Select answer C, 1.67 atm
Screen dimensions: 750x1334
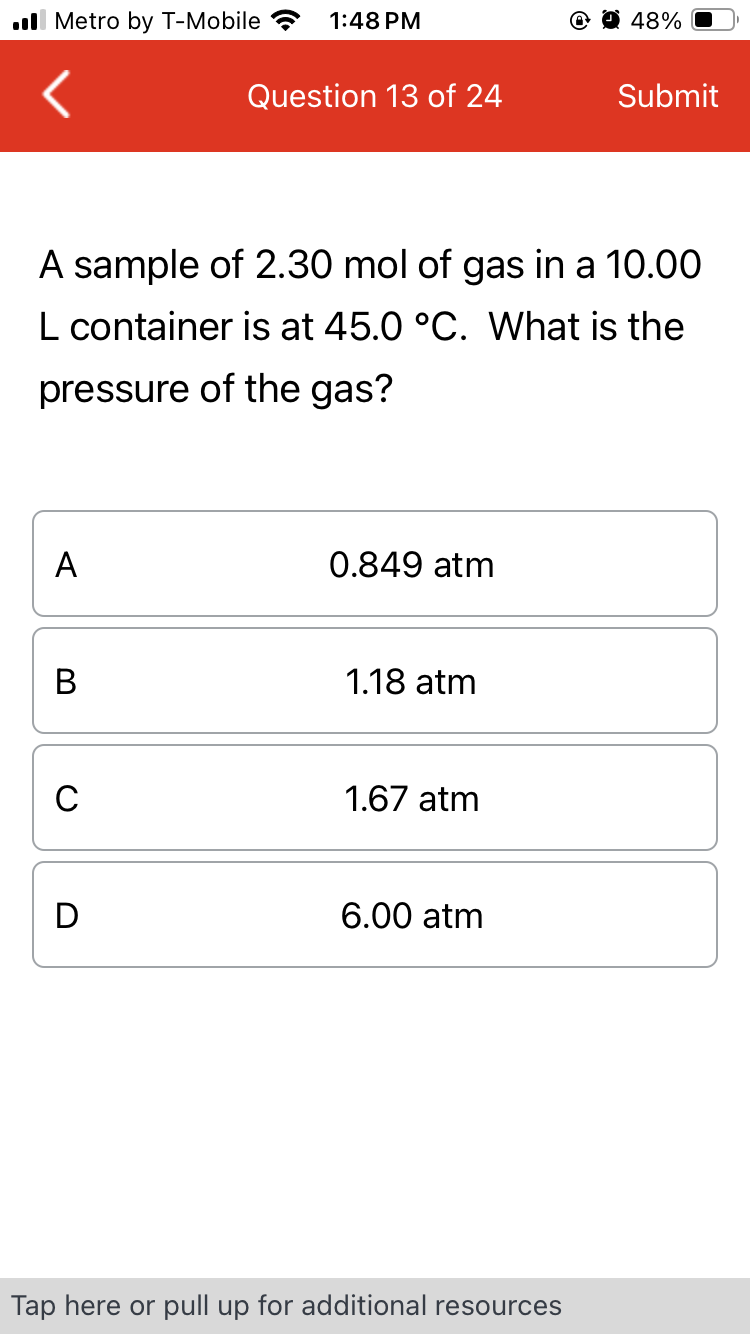pyautogui.click(x=374, y=798)
